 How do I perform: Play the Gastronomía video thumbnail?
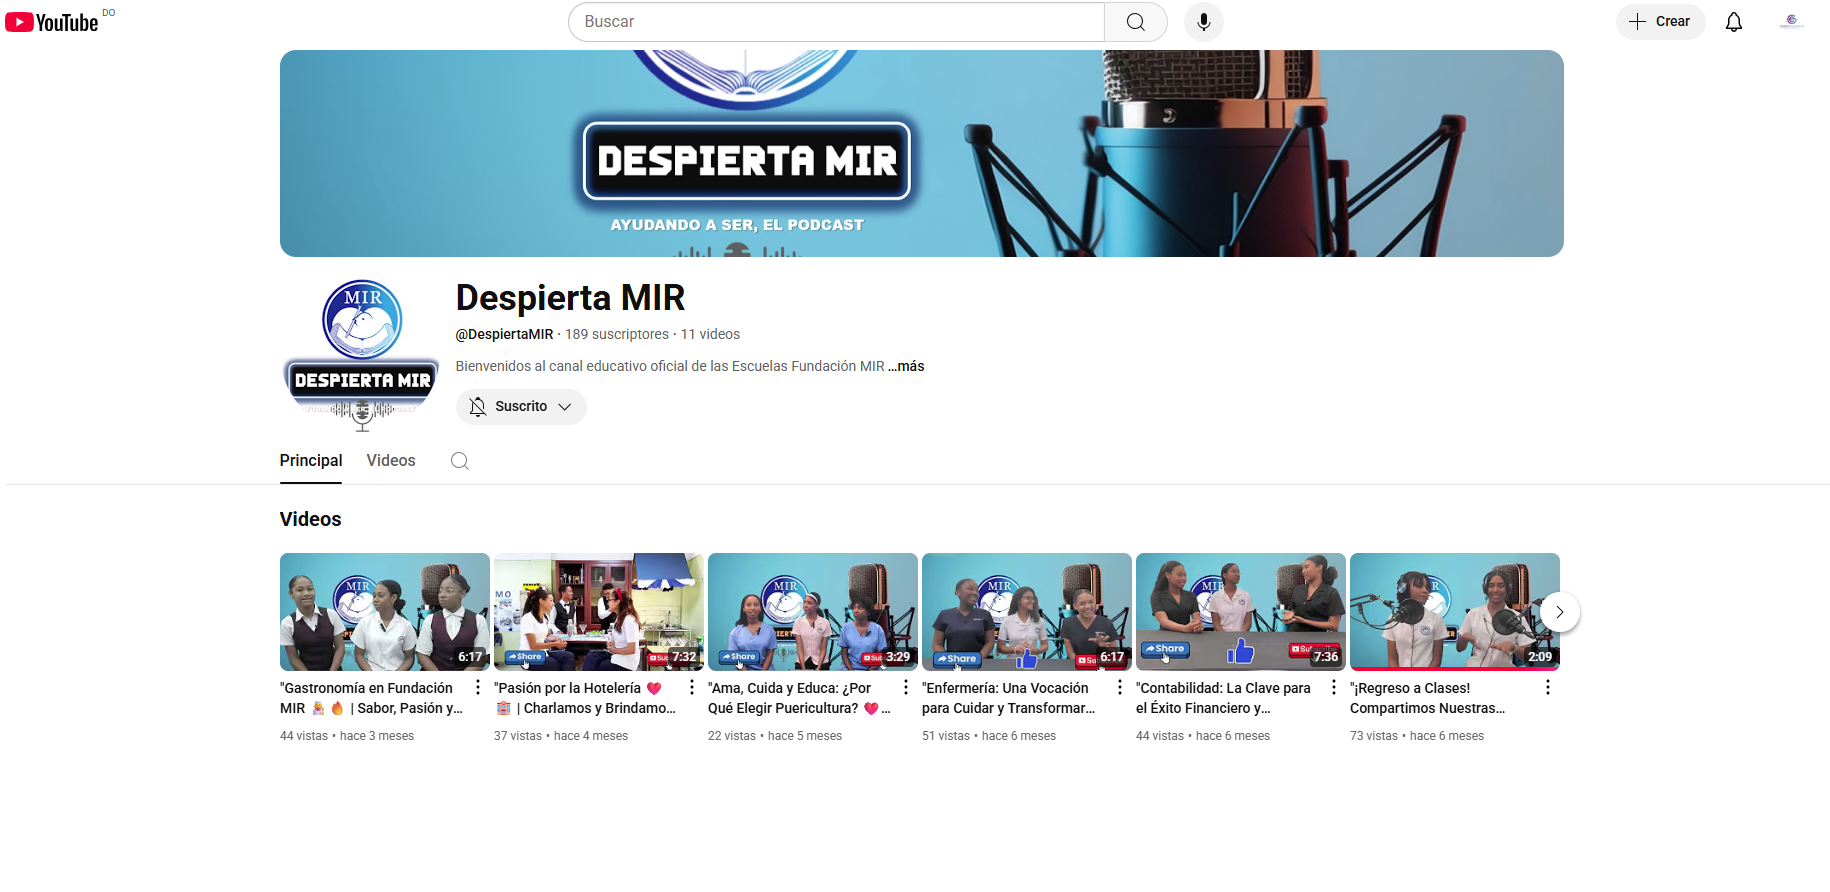(x=385, y=612)
